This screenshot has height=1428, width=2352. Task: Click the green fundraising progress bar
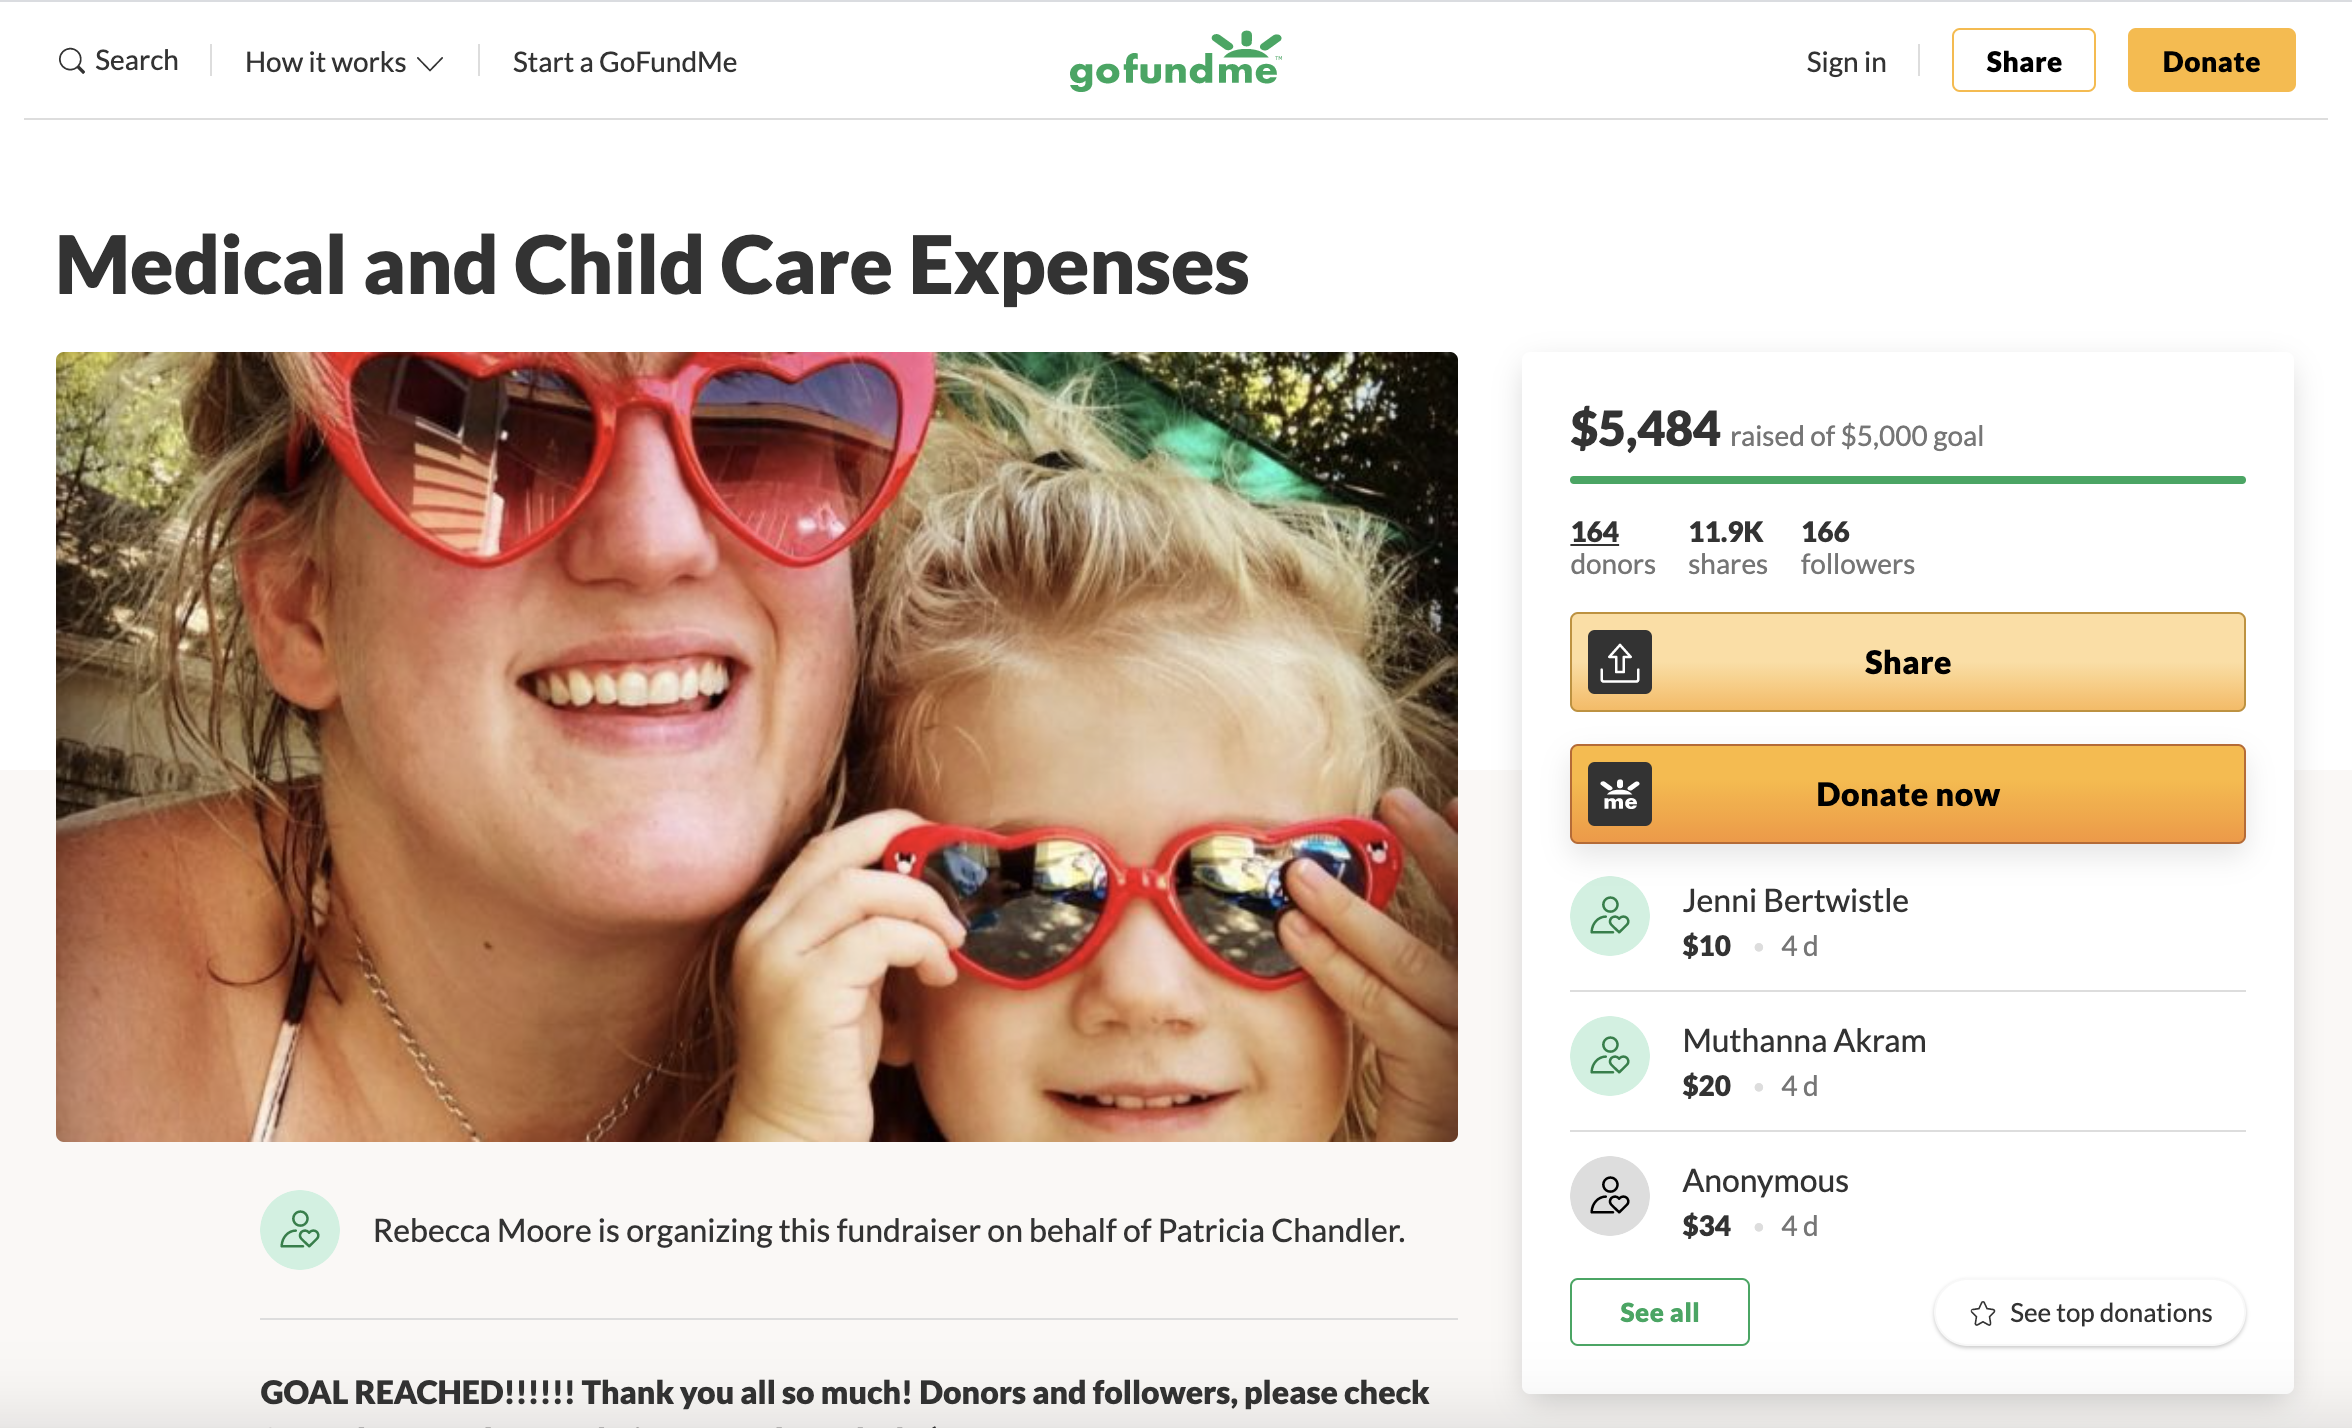(x=1907, y=480)
